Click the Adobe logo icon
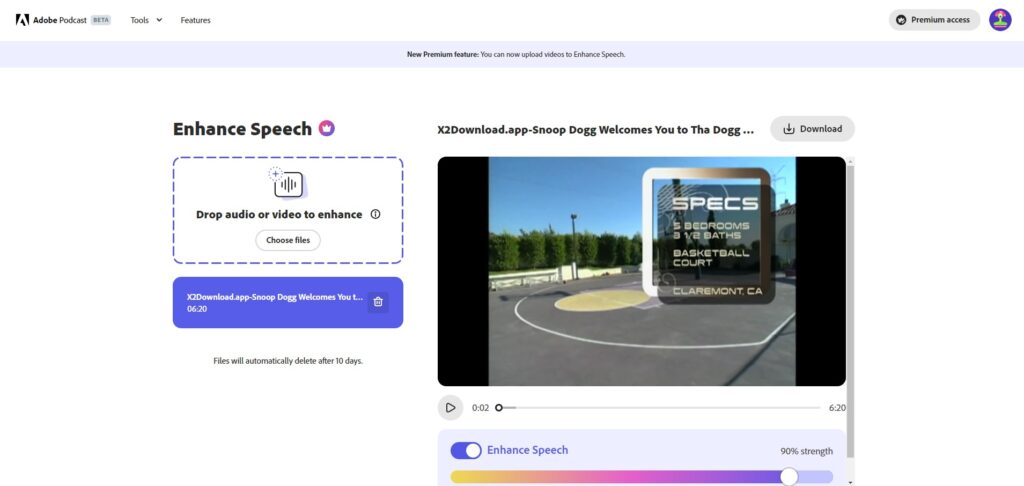1024x486 pixels. tap(22, 20)
